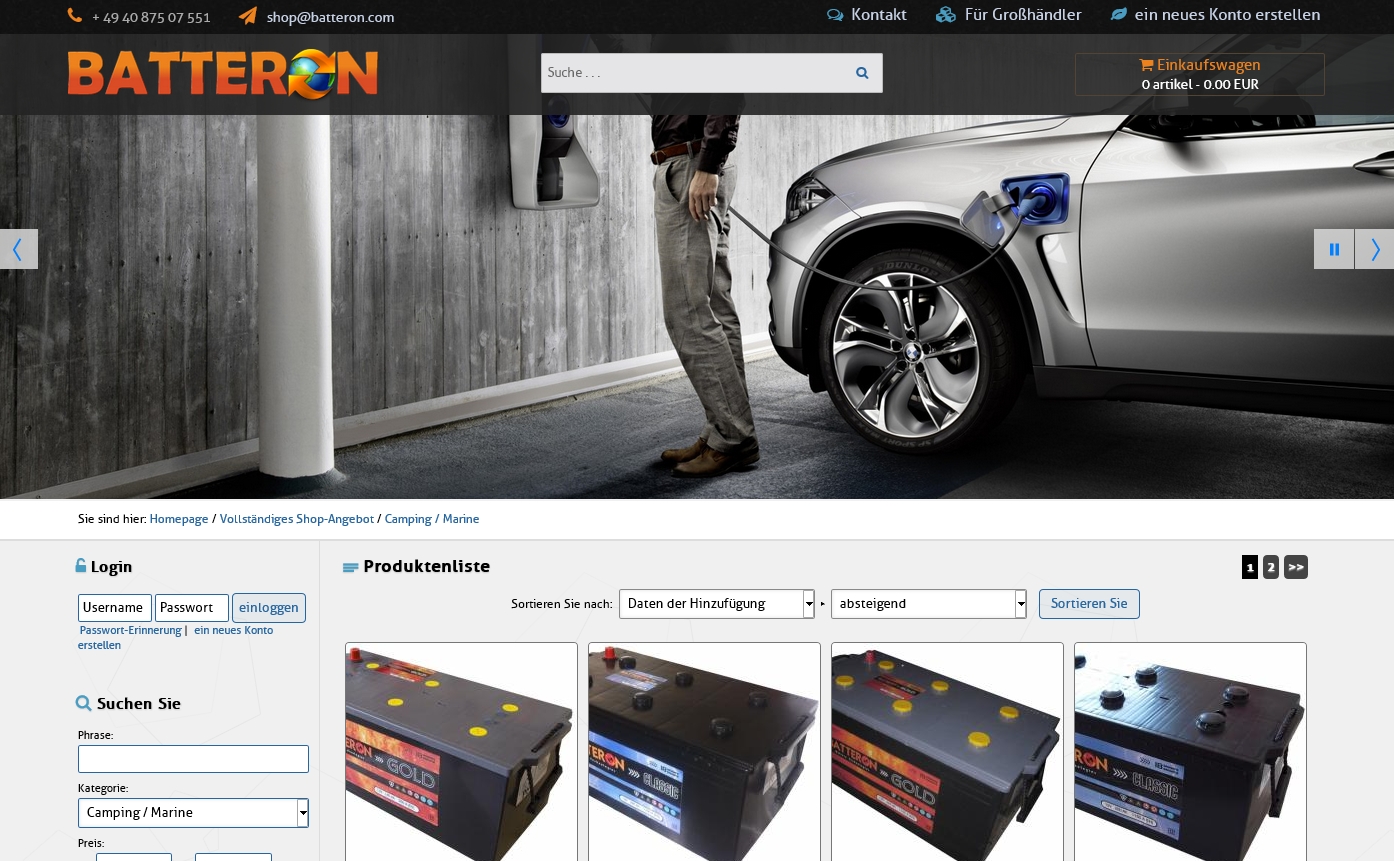Screen dimensions: 1394x861
Task: Open the 'absteigend' order dropdown
Action: point(928,604)
